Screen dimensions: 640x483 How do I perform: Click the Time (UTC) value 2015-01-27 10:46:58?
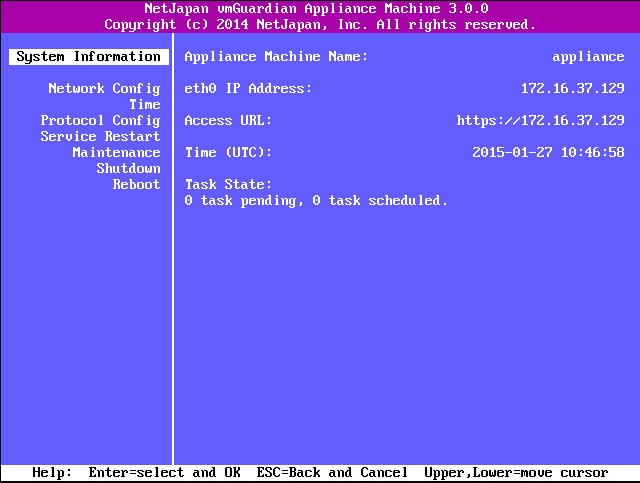pyautogui.click(x=548, y=152)
